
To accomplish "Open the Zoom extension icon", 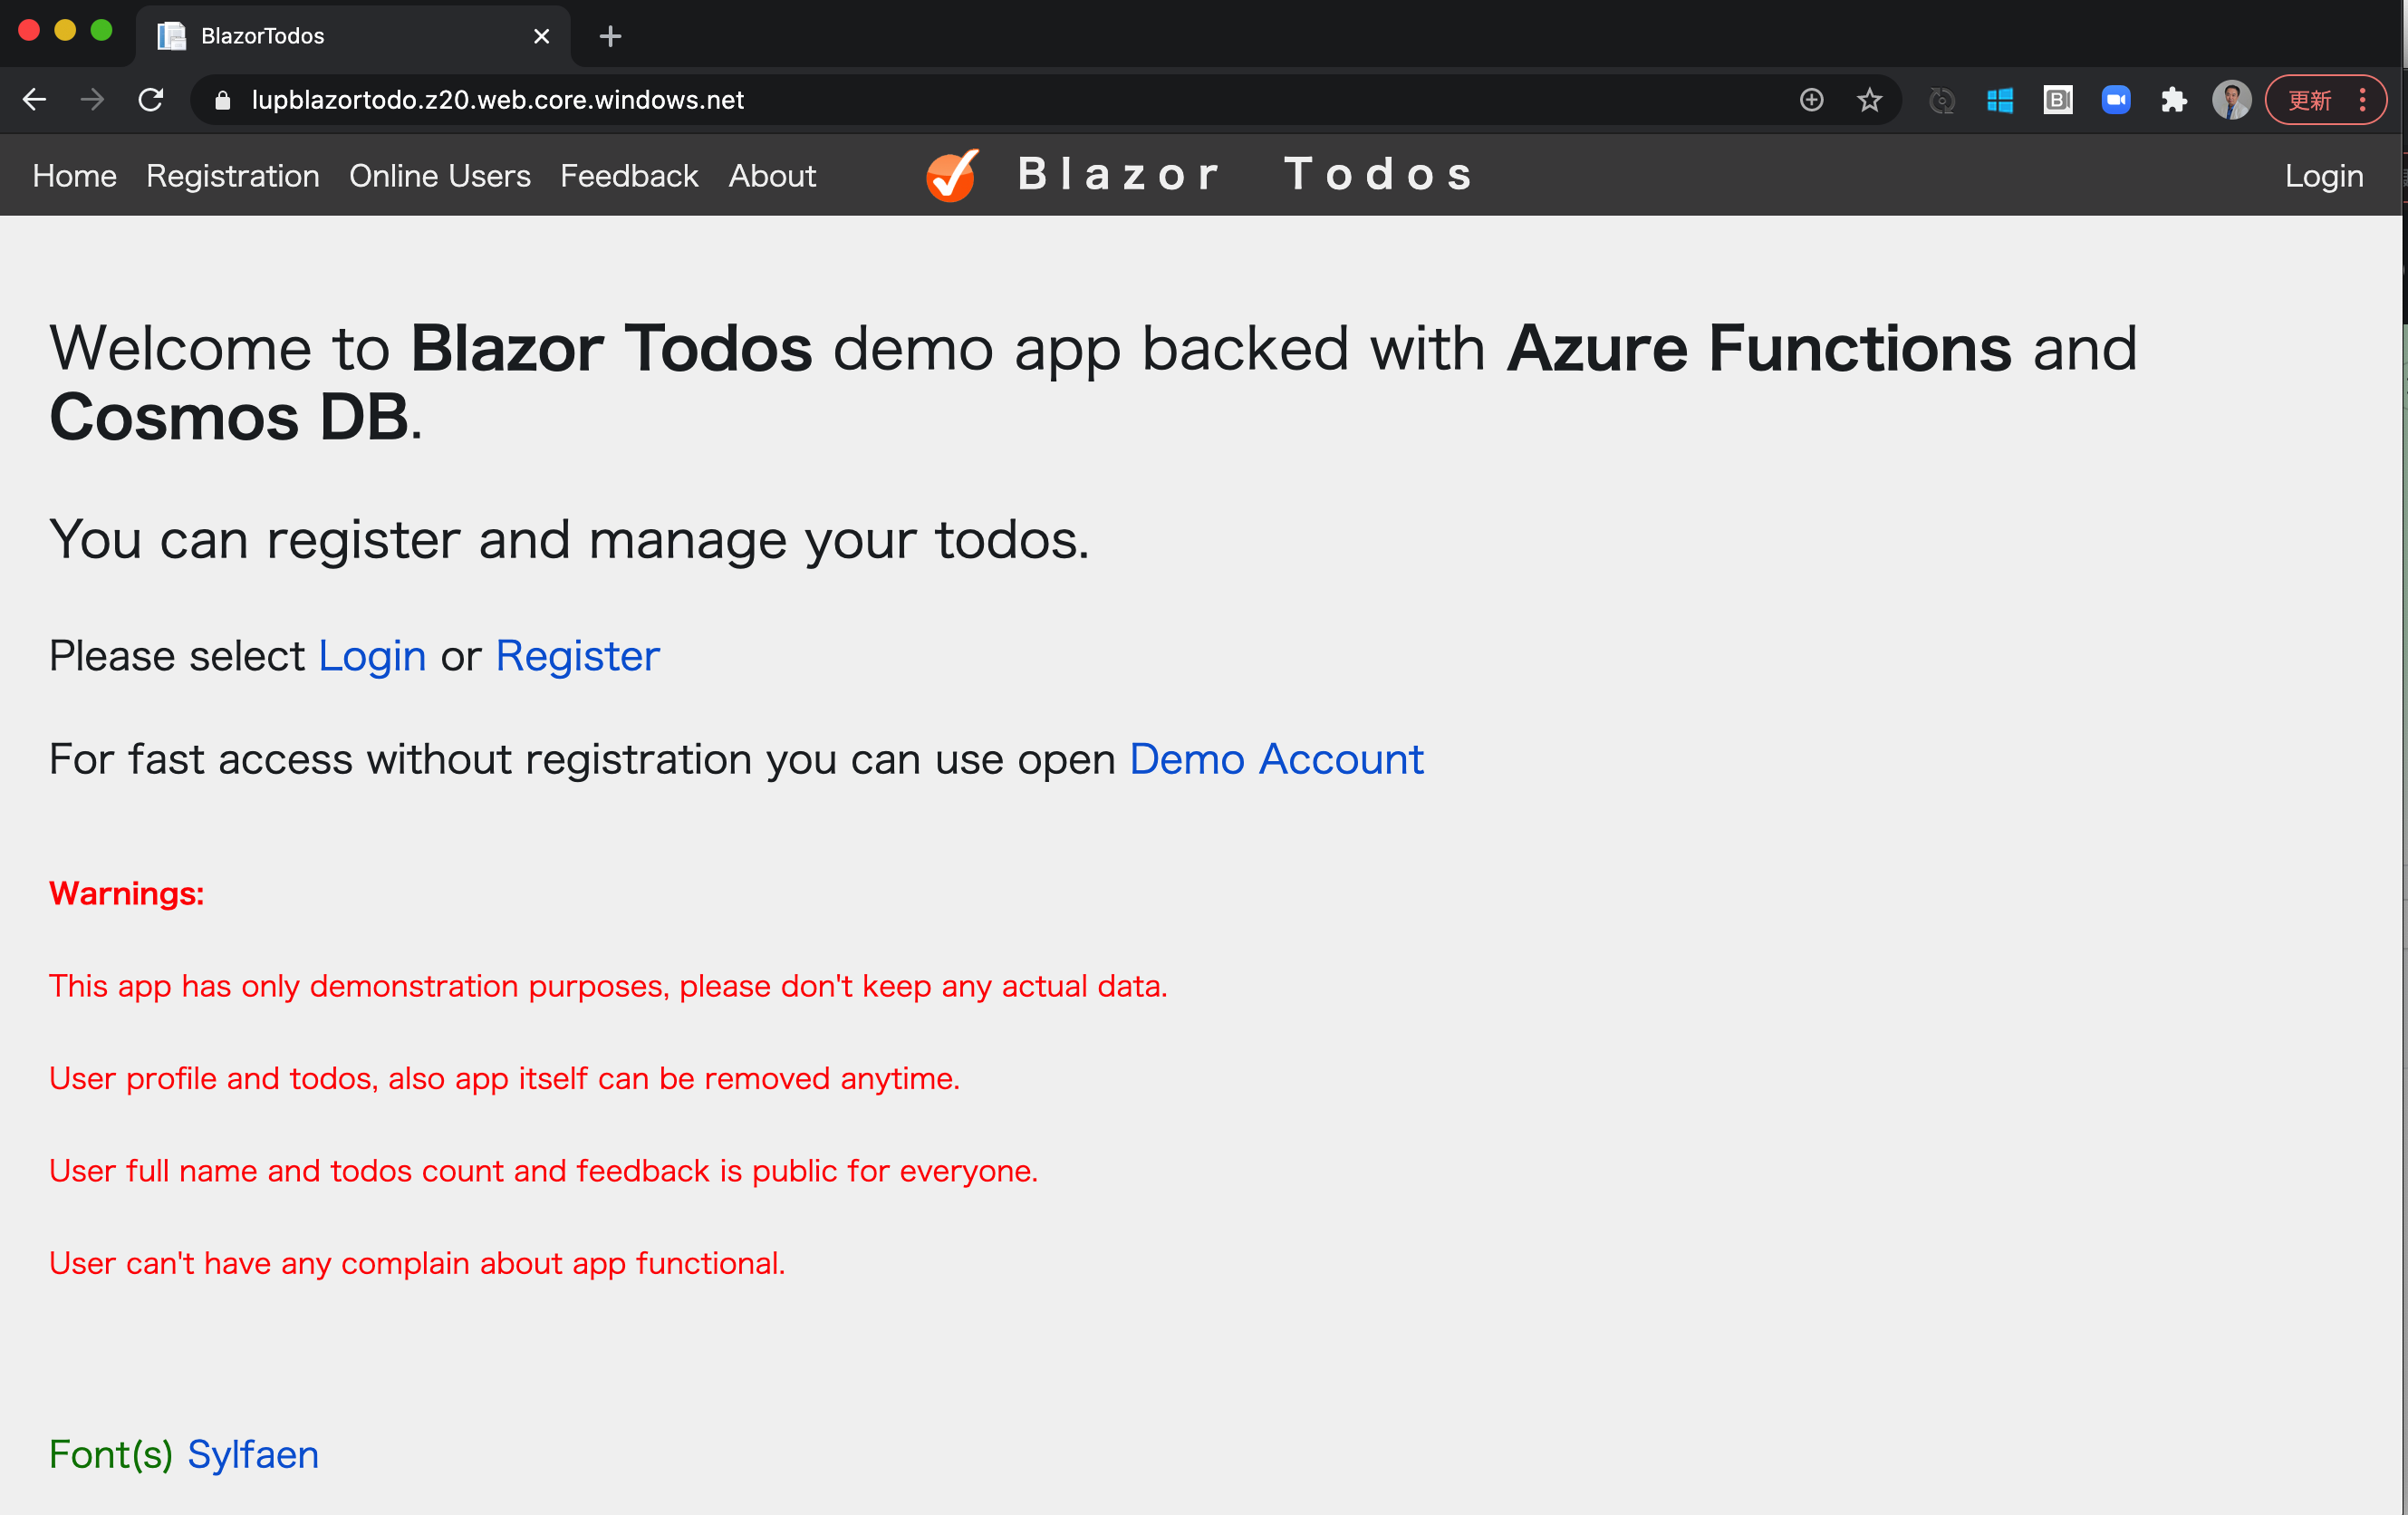I will pyautogui.click(x=2115, y=100).
